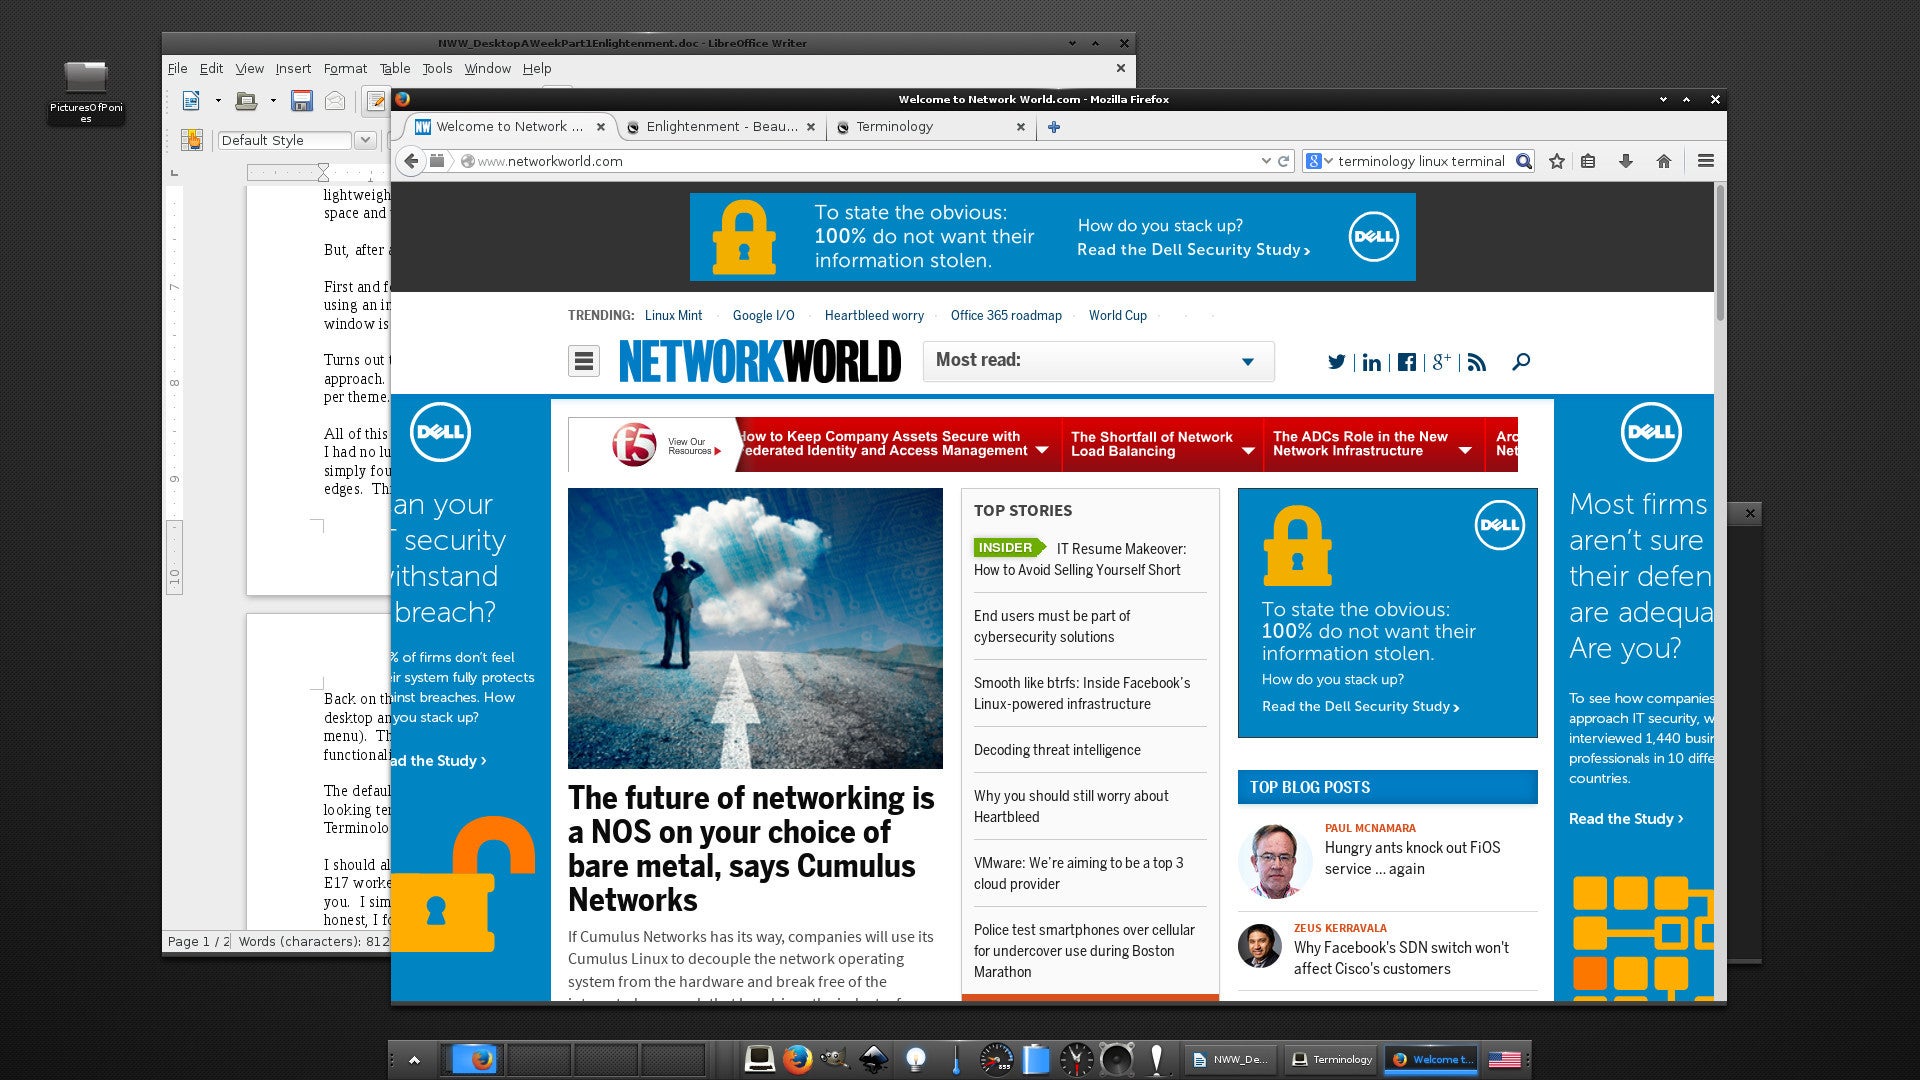Launch GIMP from the shelf

point(833,1059)
